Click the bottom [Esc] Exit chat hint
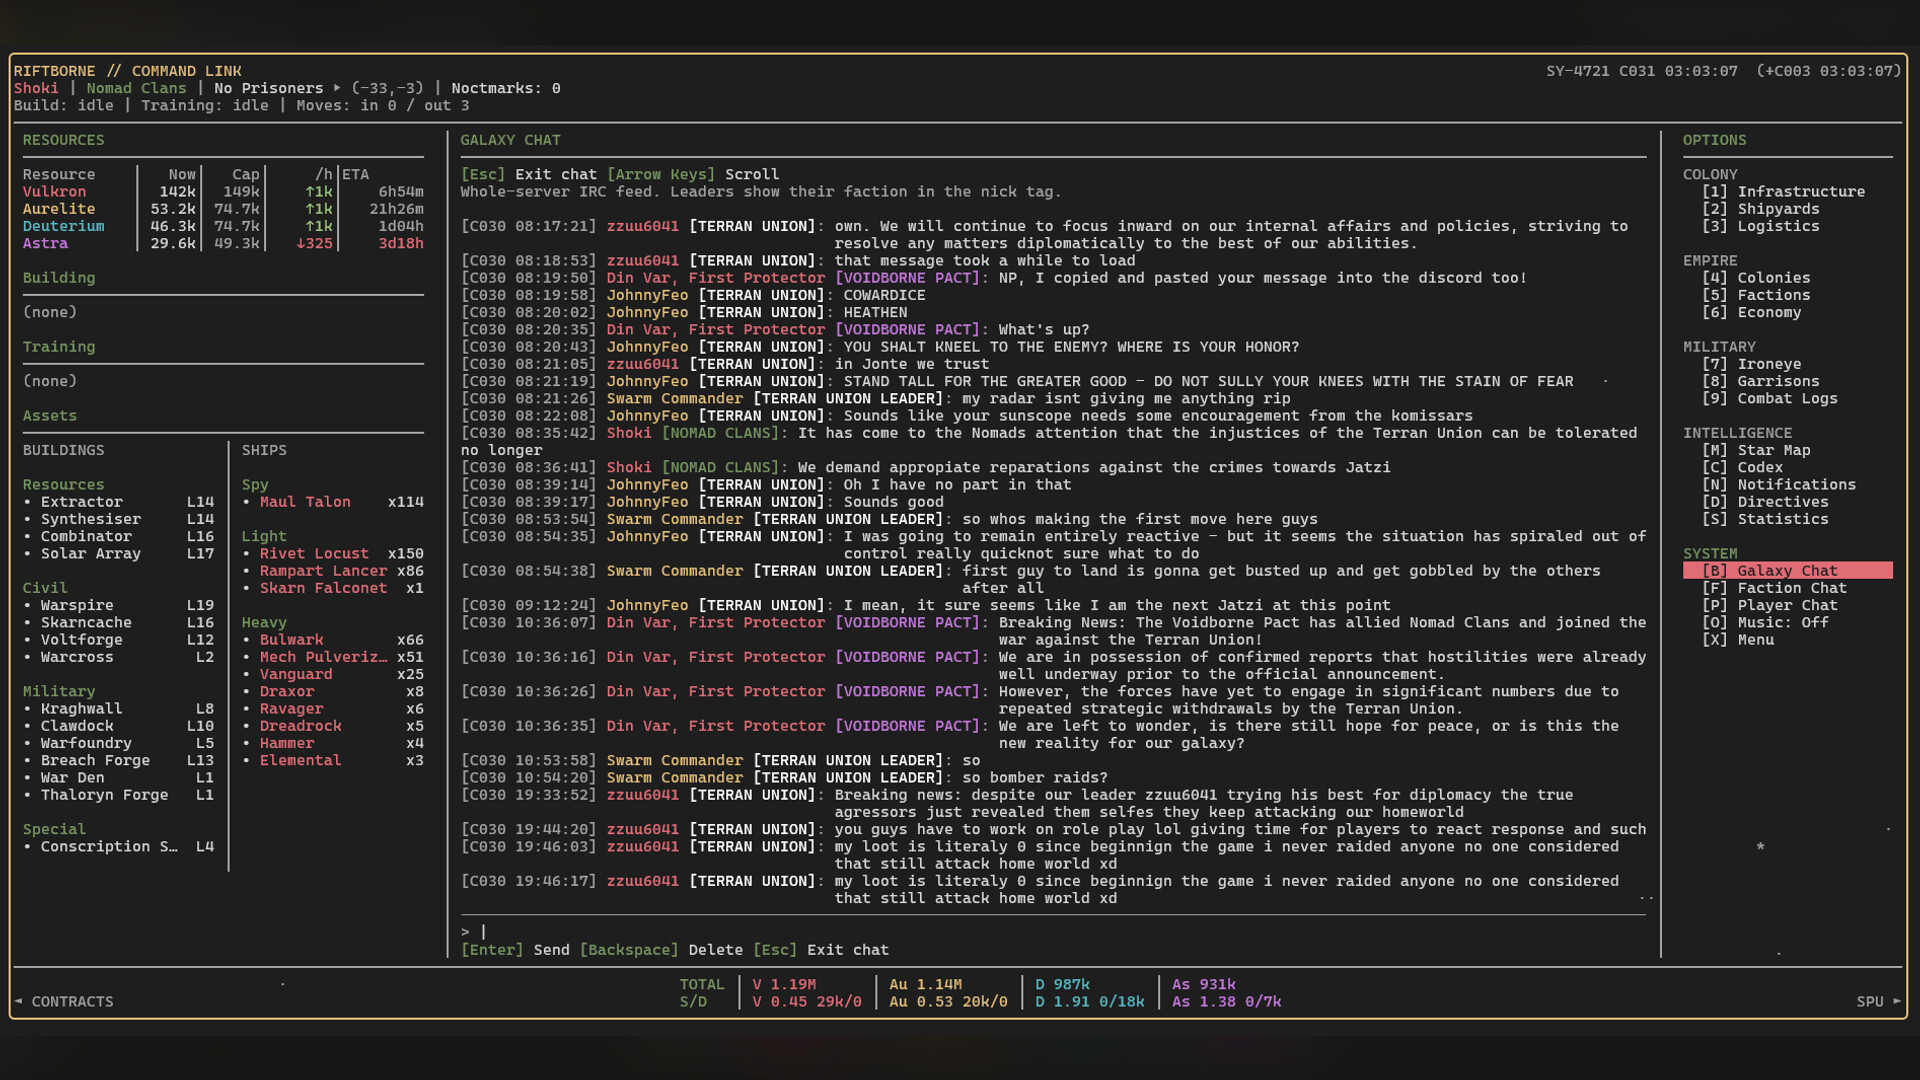This screenshot has width=1920, height=1080. [821, 950]
